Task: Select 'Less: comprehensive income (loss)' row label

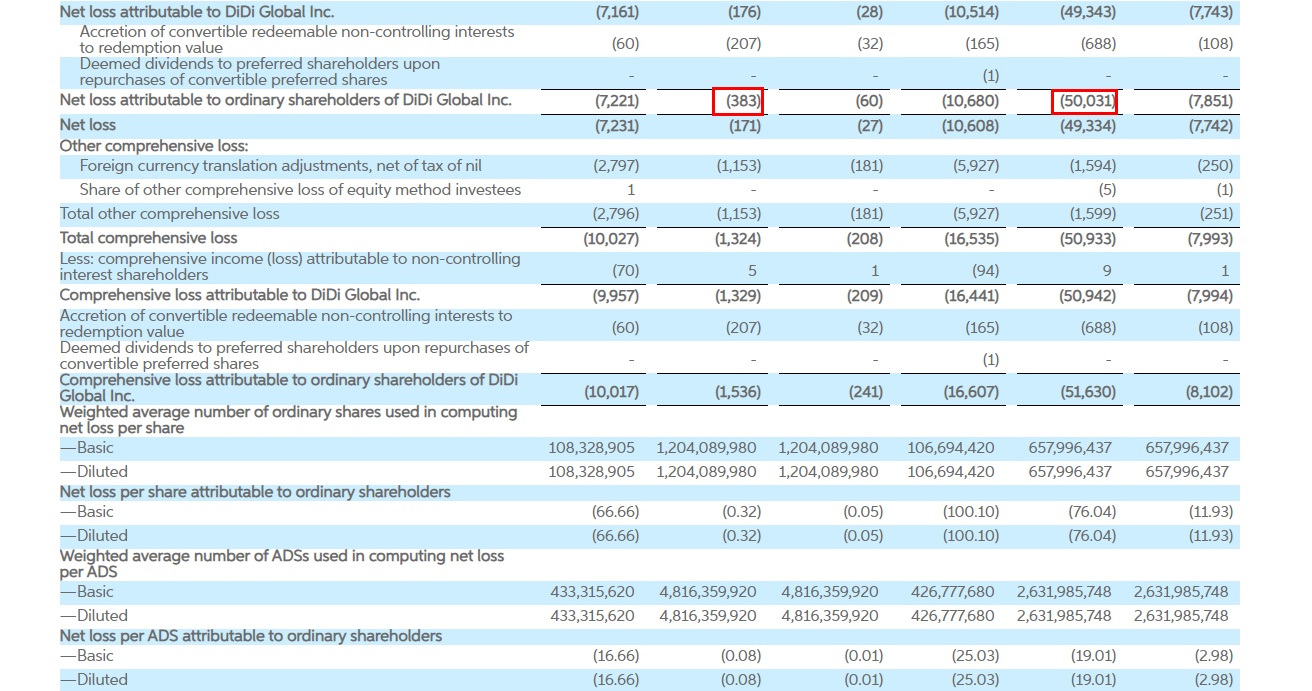Action: pos(290,266)
